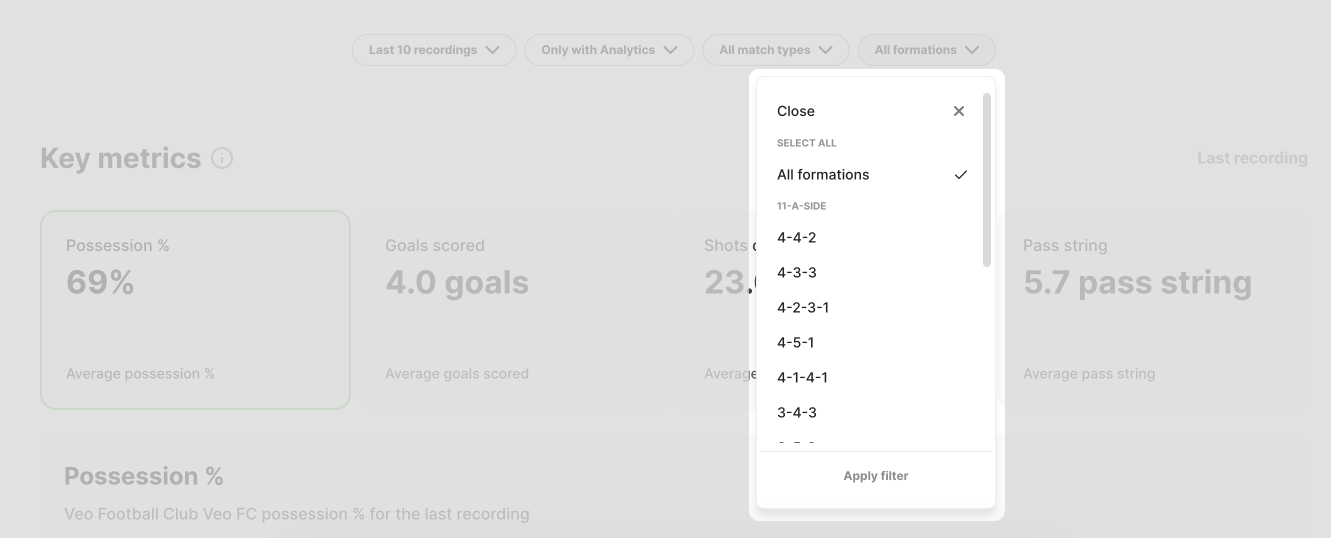The width and height of the screenshot is (1331, 538).
Task: Click the chevron on Only with Analytics
Action: click(670, 50)
